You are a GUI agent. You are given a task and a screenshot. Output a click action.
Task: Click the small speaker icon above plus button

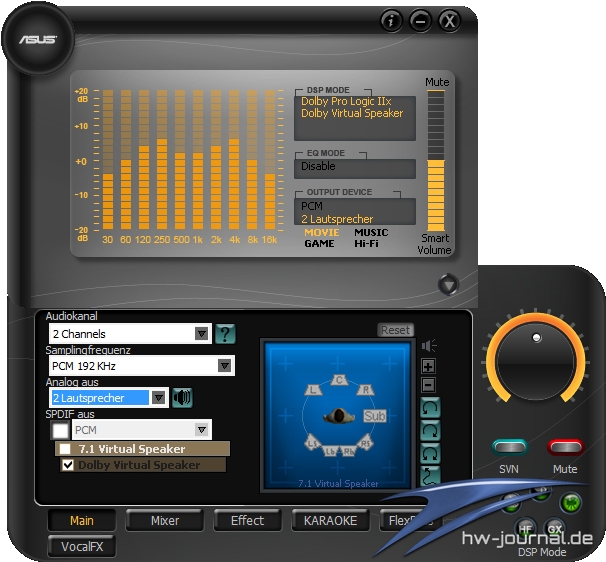pos(429,346)
